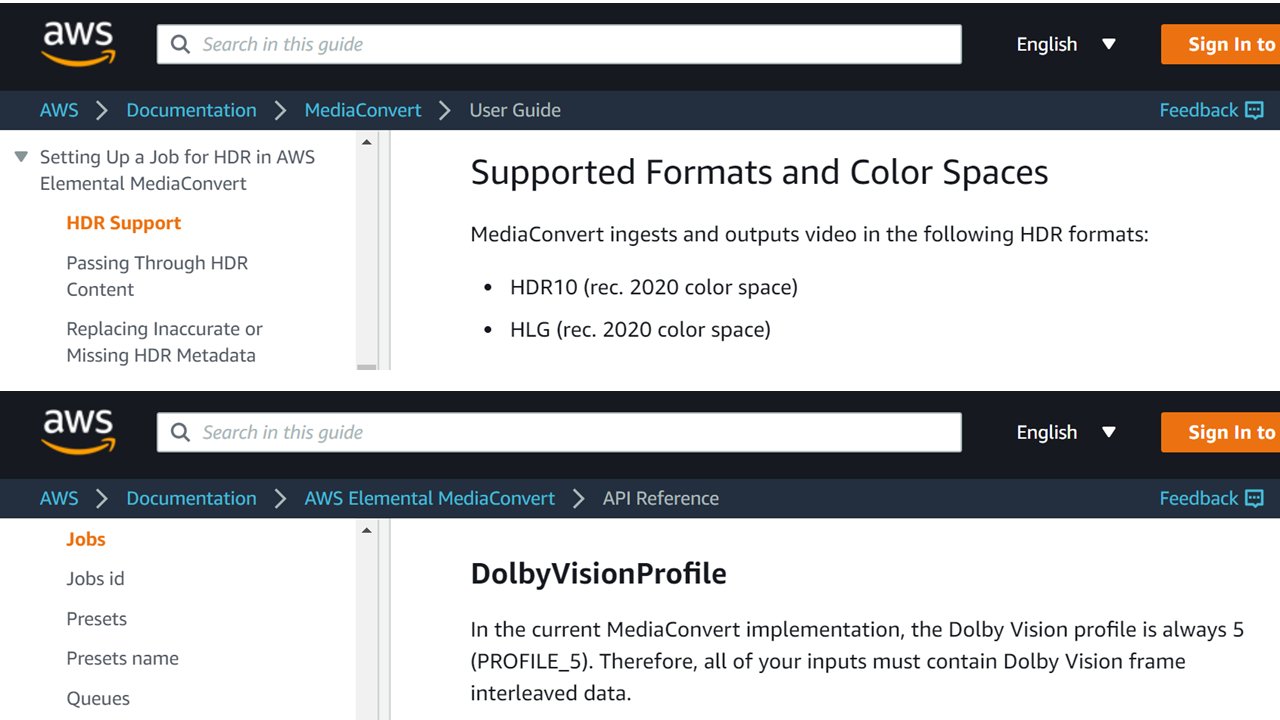Open Presets in the sidebar
The height and width of the screenshot is (720, 1280).
tap(96, 618)
